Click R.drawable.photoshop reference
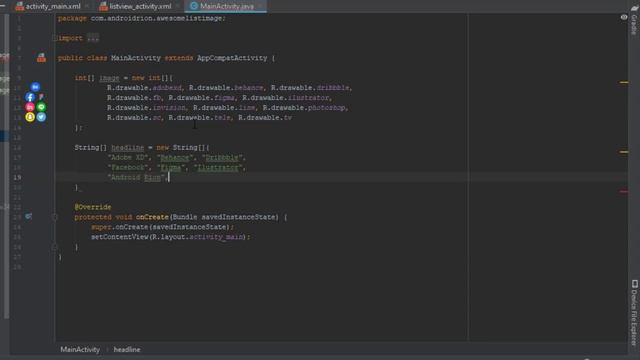Screen dimensions: 640x360 tap(304, 108)
